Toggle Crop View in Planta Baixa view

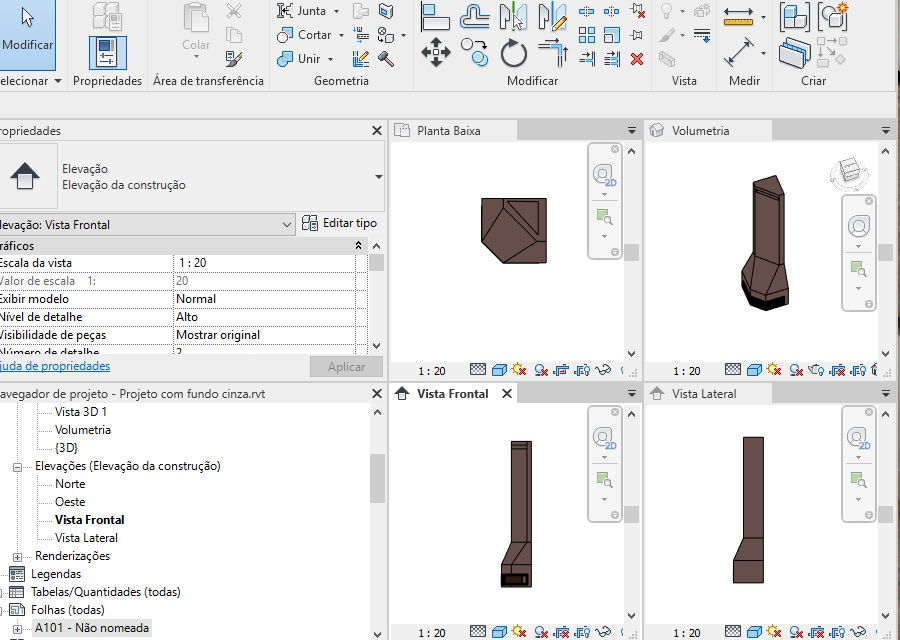561,370
